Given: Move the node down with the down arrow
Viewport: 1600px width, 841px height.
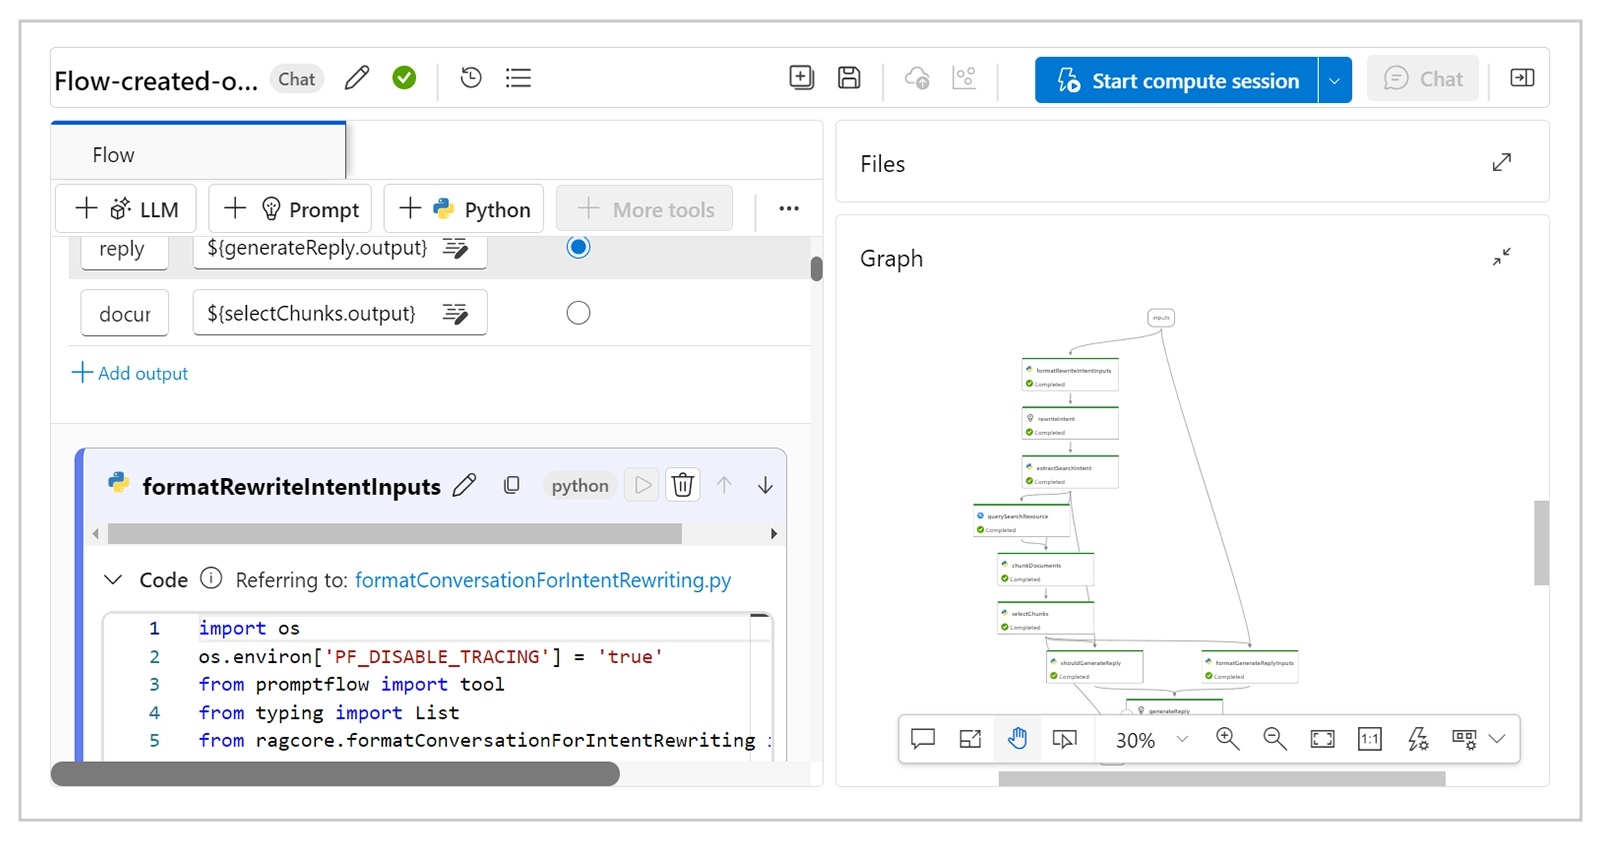Looking at the screenshot, I should 765,485.
